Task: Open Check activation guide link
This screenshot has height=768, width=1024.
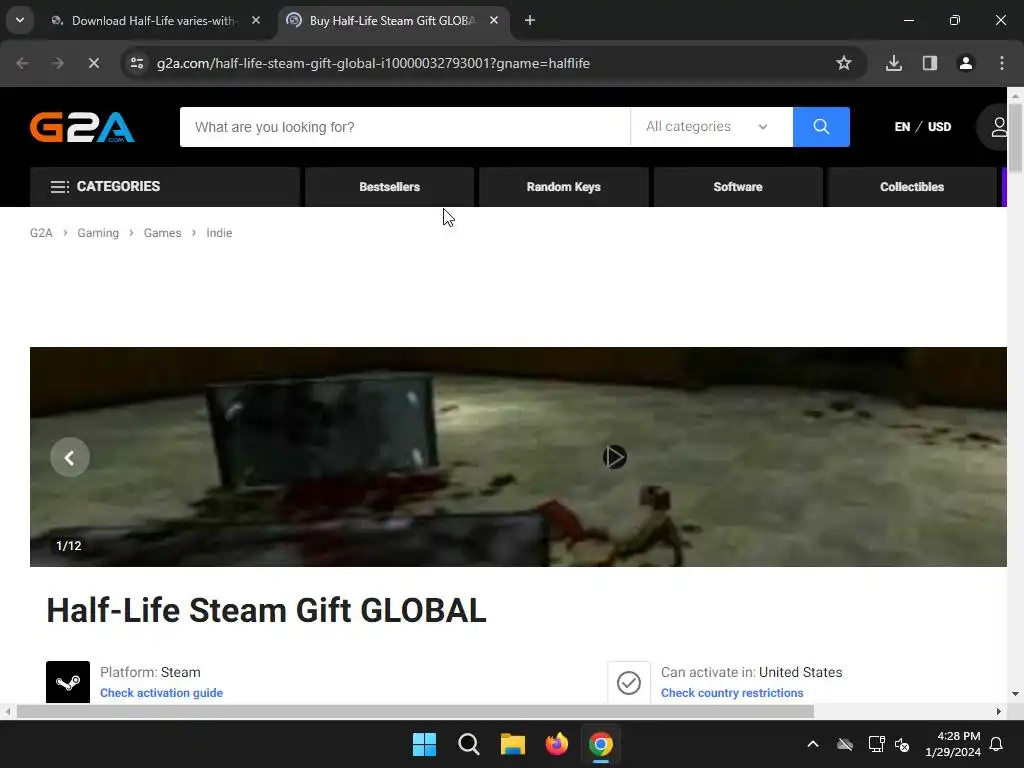Action: (161, 693)
